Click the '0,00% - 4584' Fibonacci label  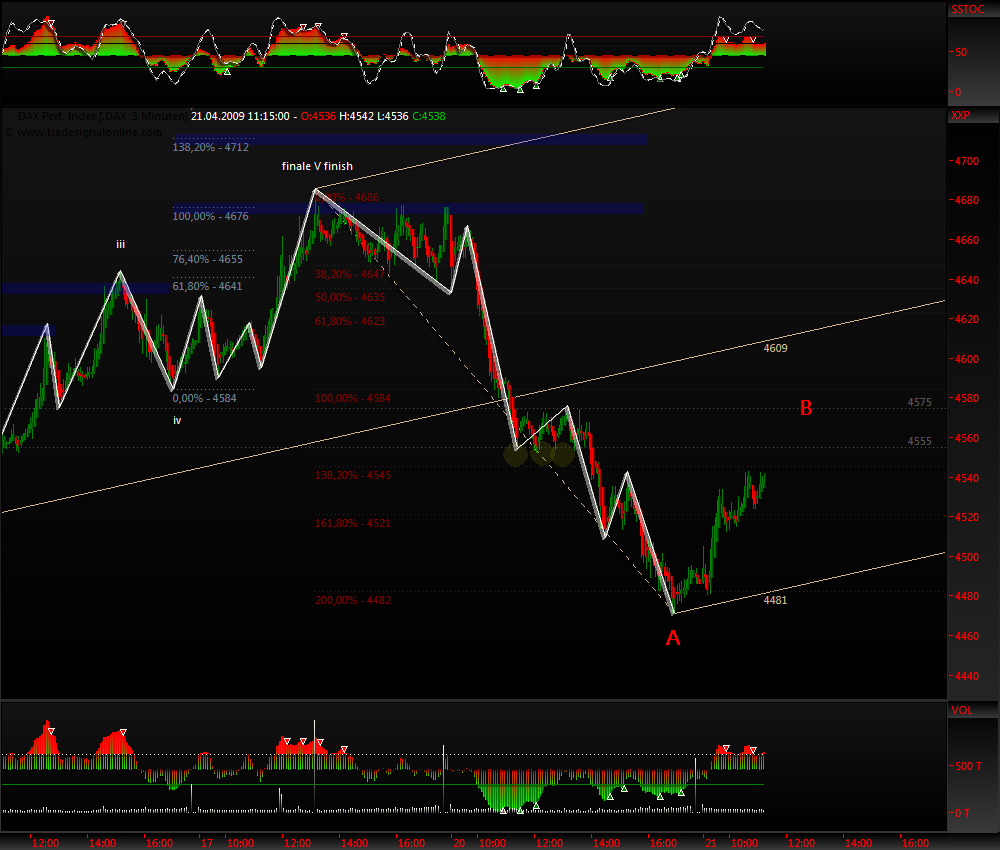pyautogui.click(x=204, y=399)
